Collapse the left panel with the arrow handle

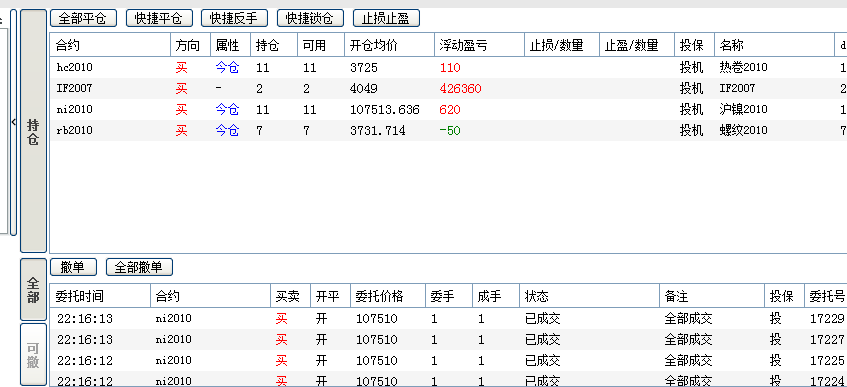coord(14,123)
